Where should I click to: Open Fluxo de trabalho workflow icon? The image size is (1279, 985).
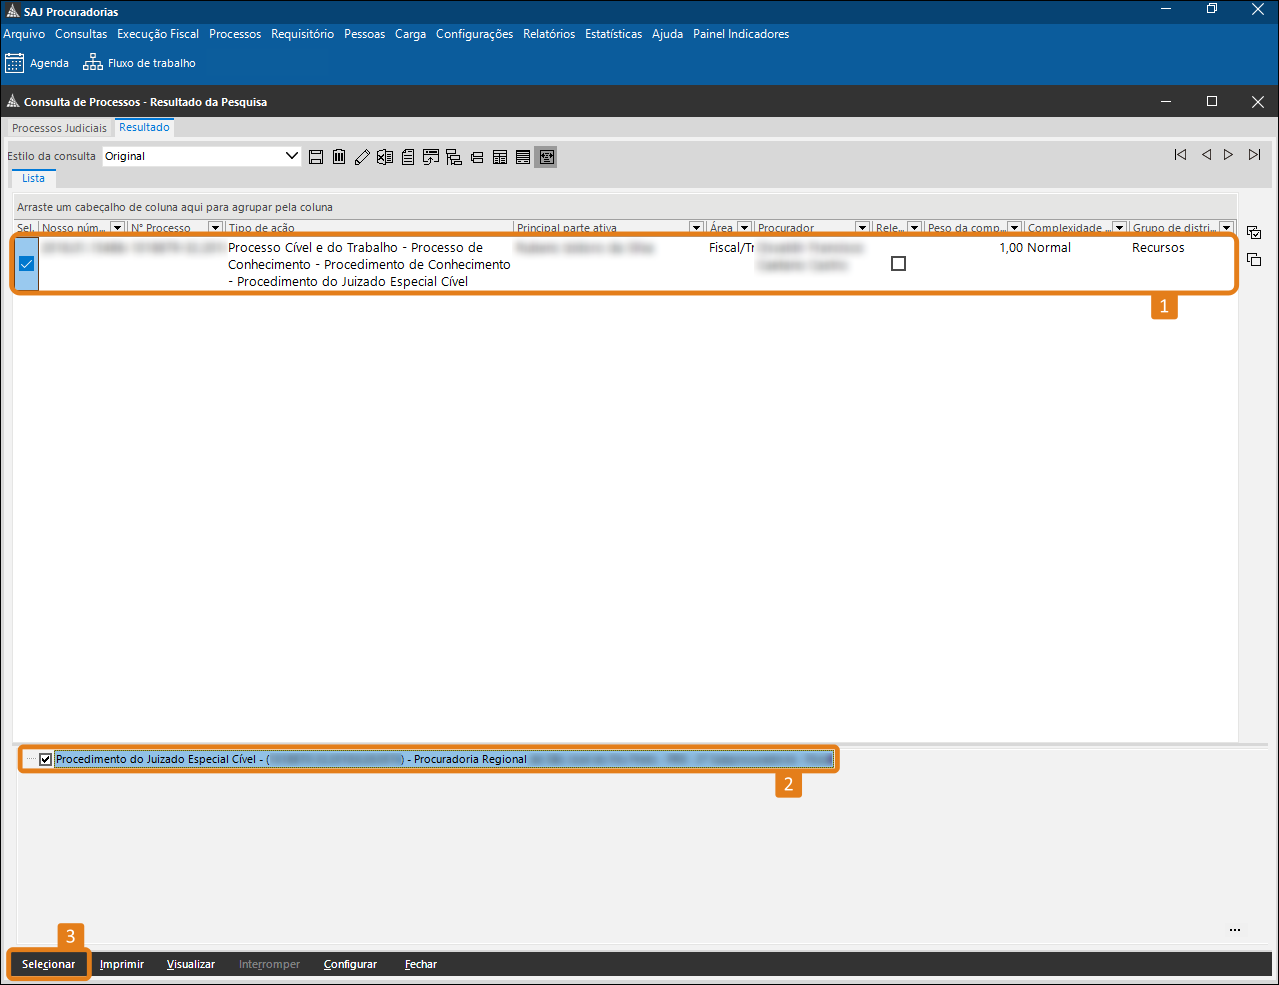[x=93, y=63]
